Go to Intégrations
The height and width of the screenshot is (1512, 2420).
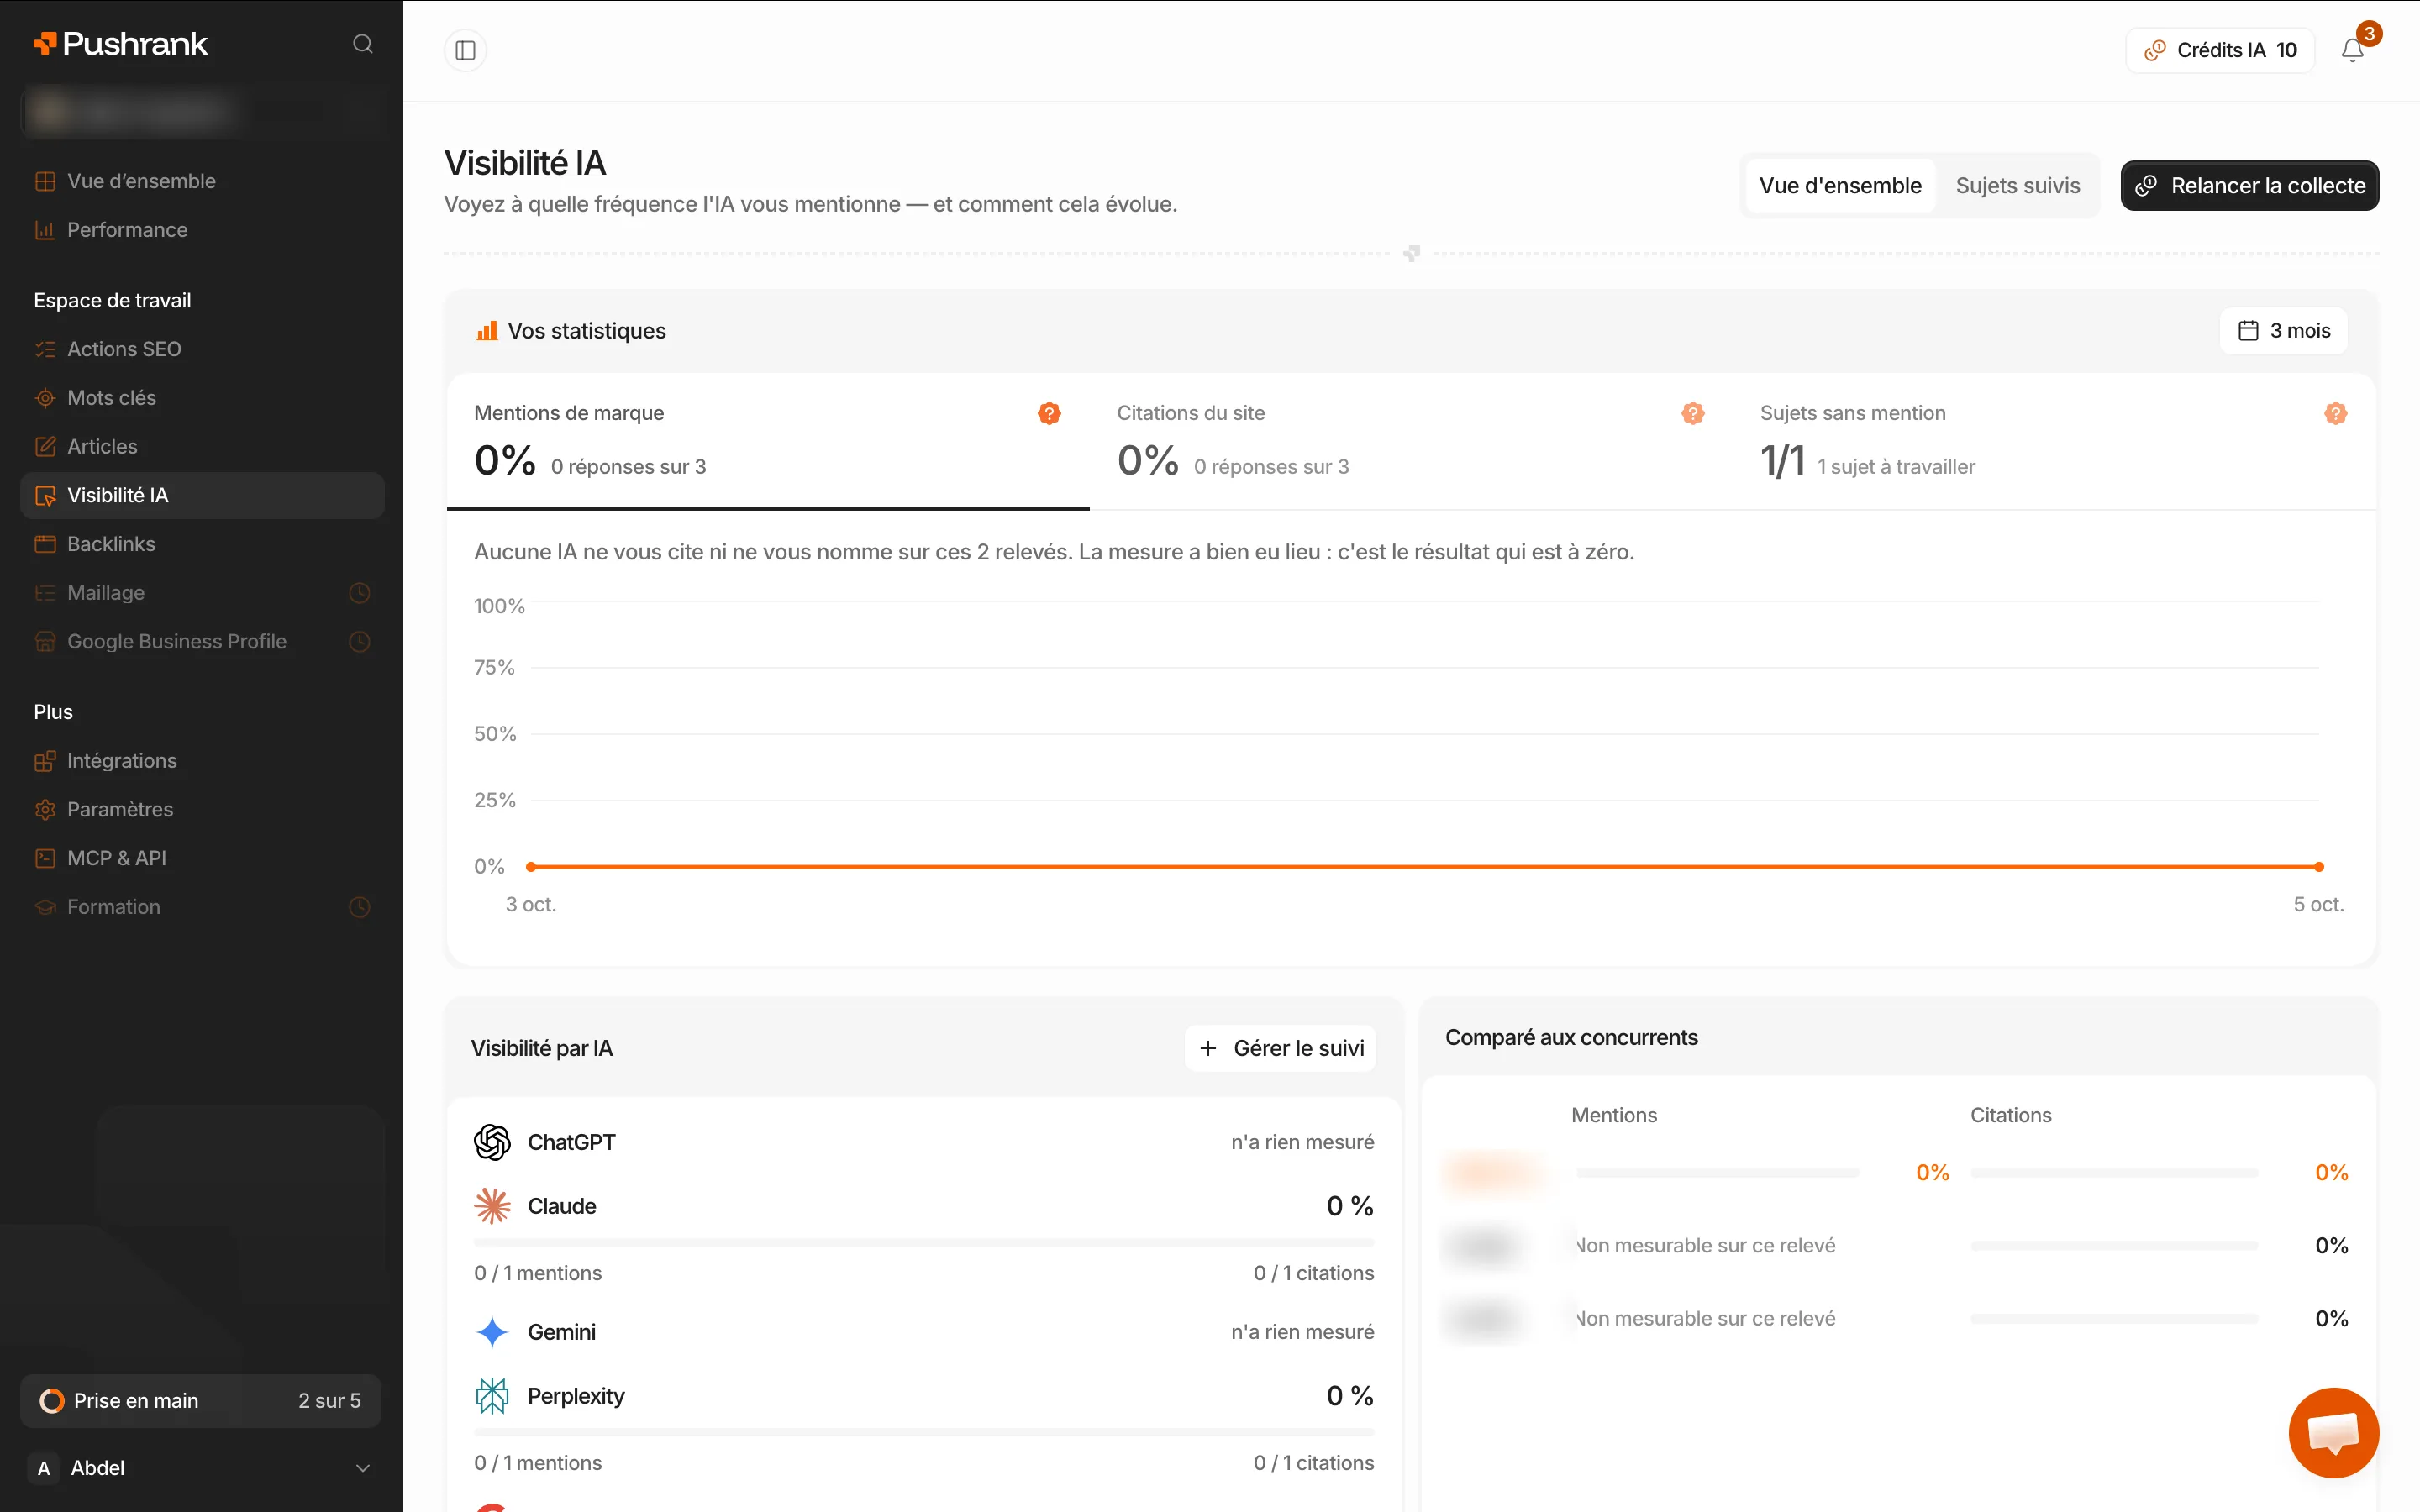(x=202, y=761)
